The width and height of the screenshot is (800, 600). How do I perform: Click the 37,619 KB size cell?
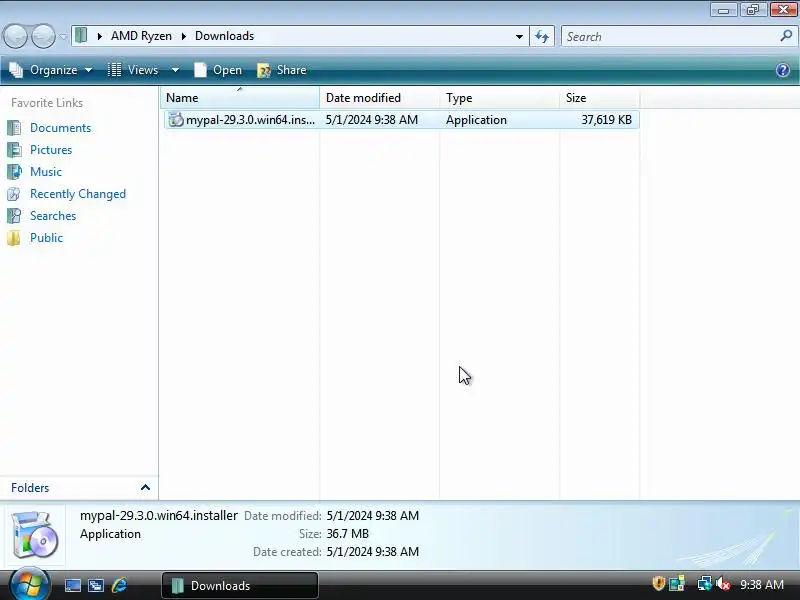(x=606, y=120)
